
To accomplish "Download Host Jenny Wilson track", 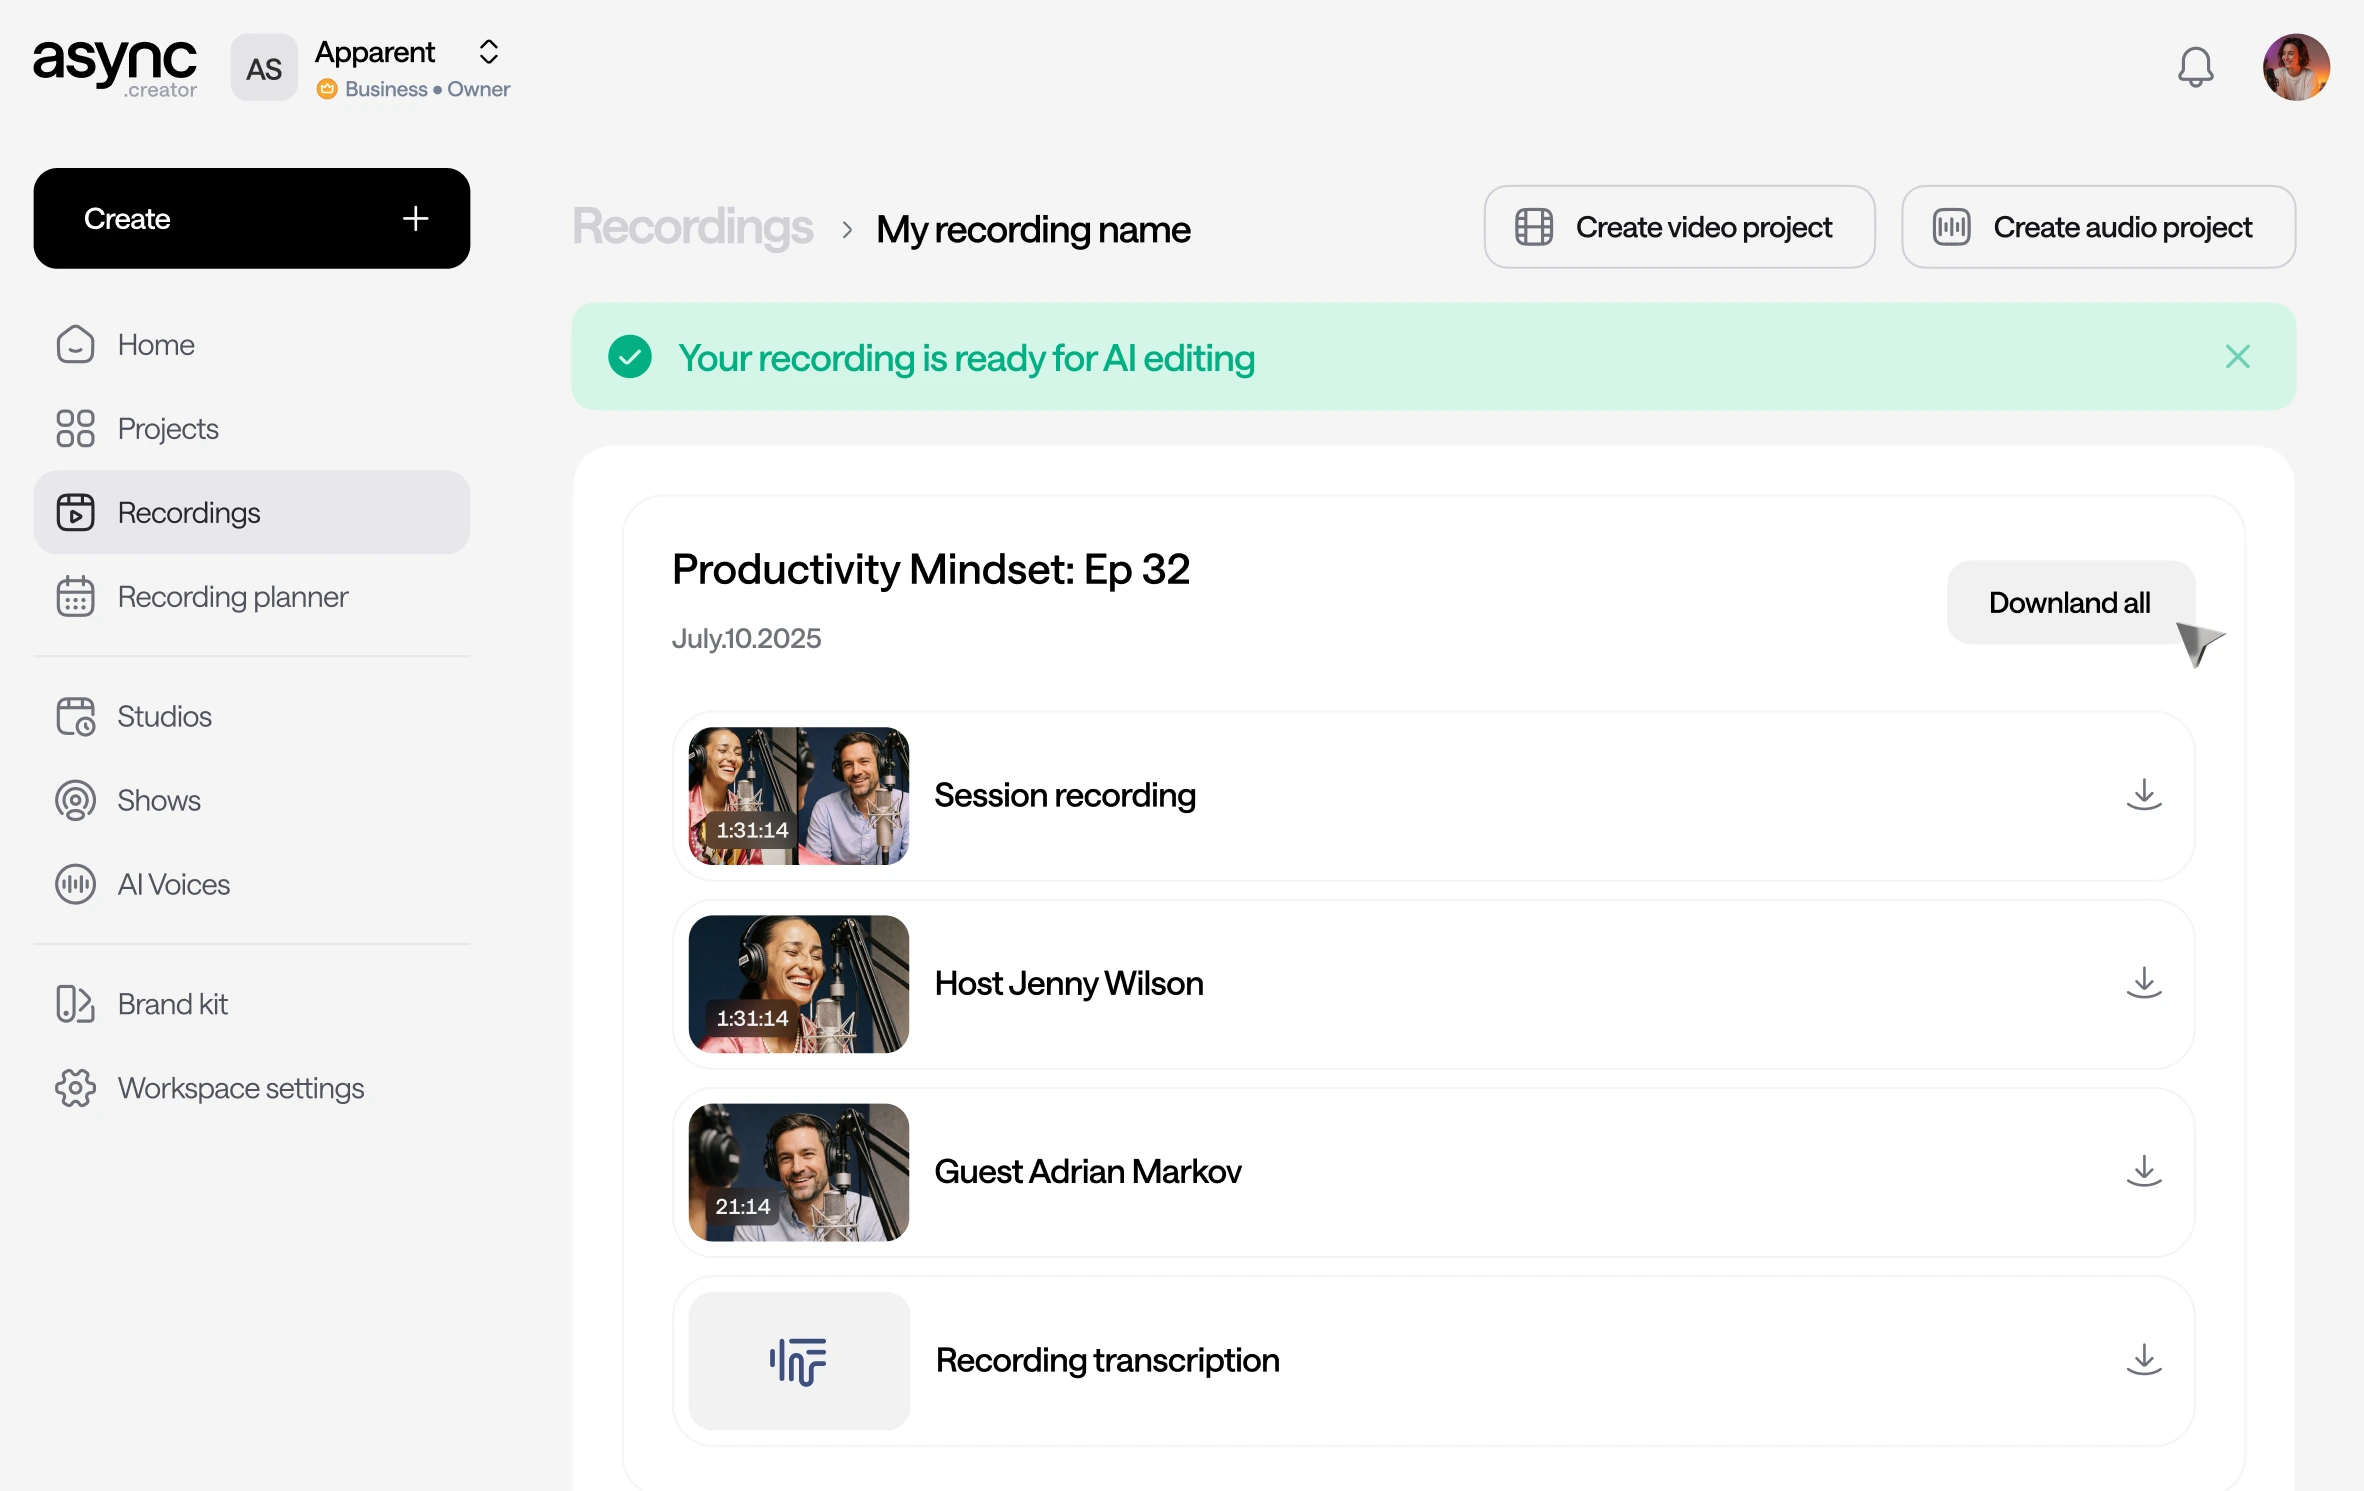I will click(2143, 983).
